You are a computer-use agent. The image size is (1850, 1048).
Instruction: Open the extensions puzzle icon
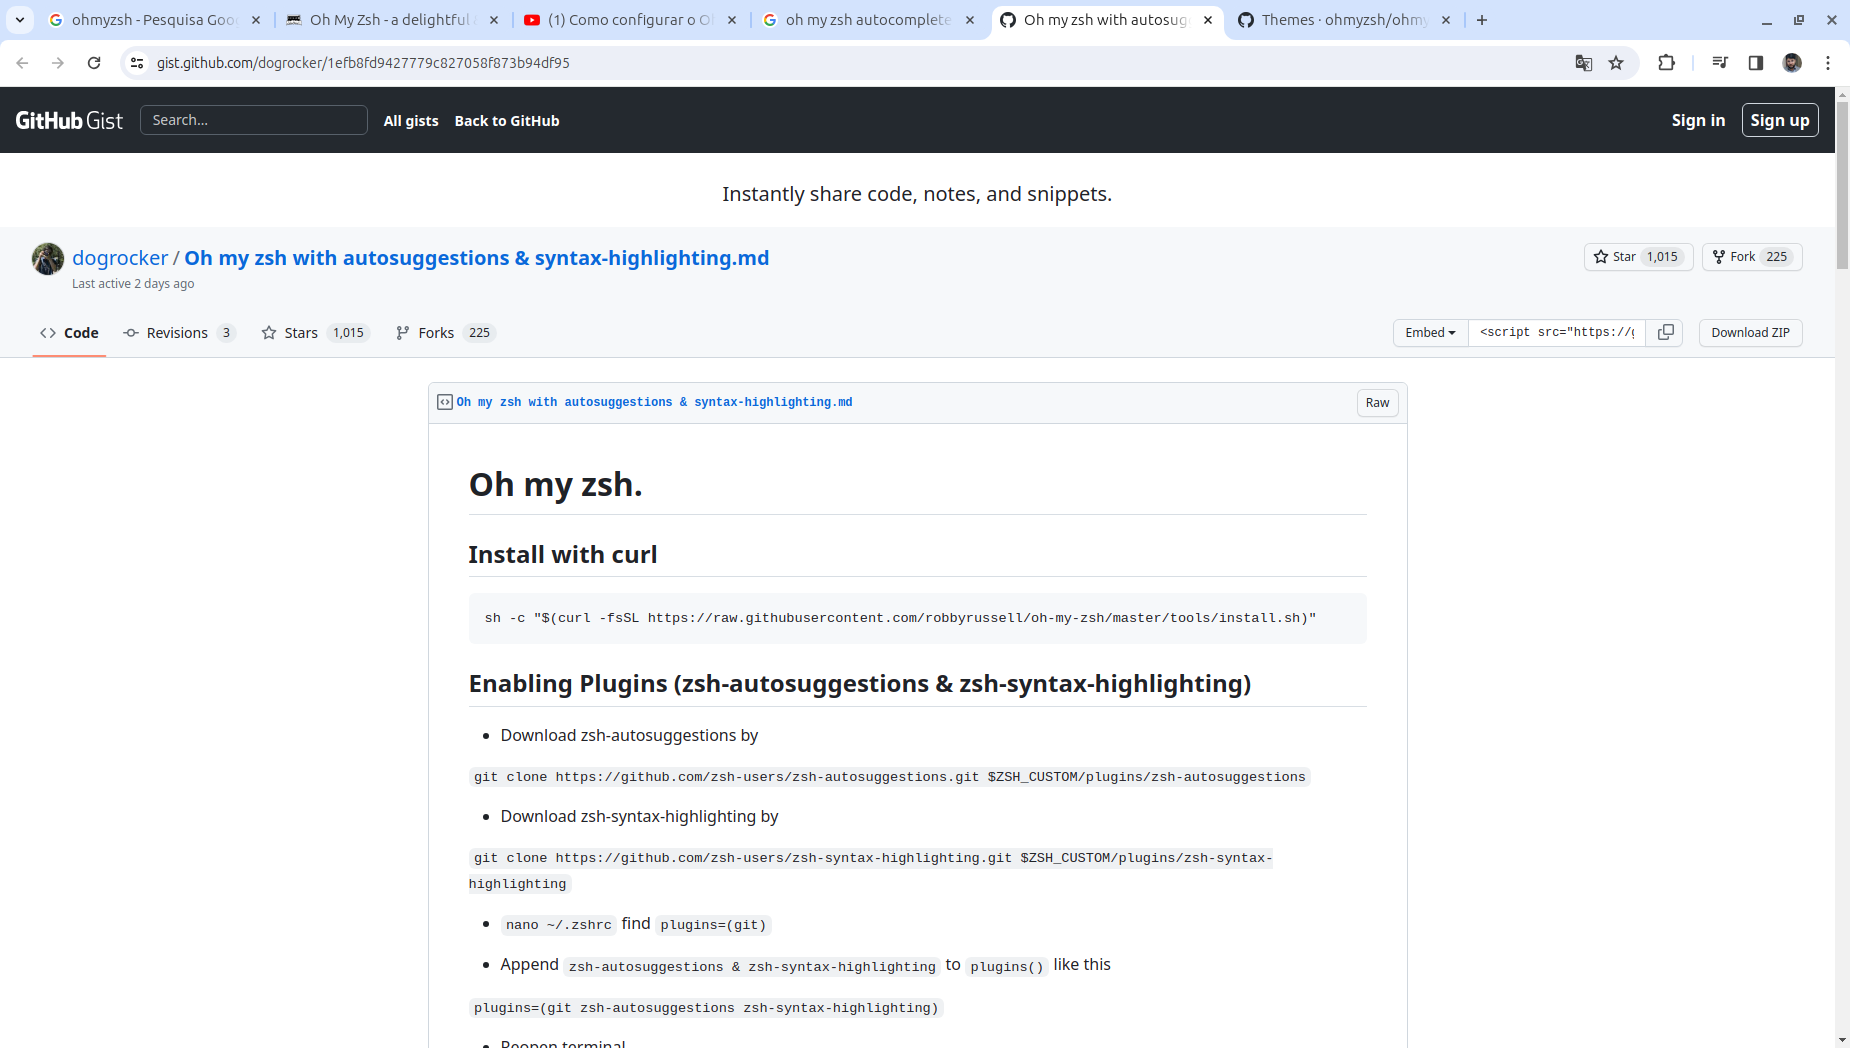1666,63
